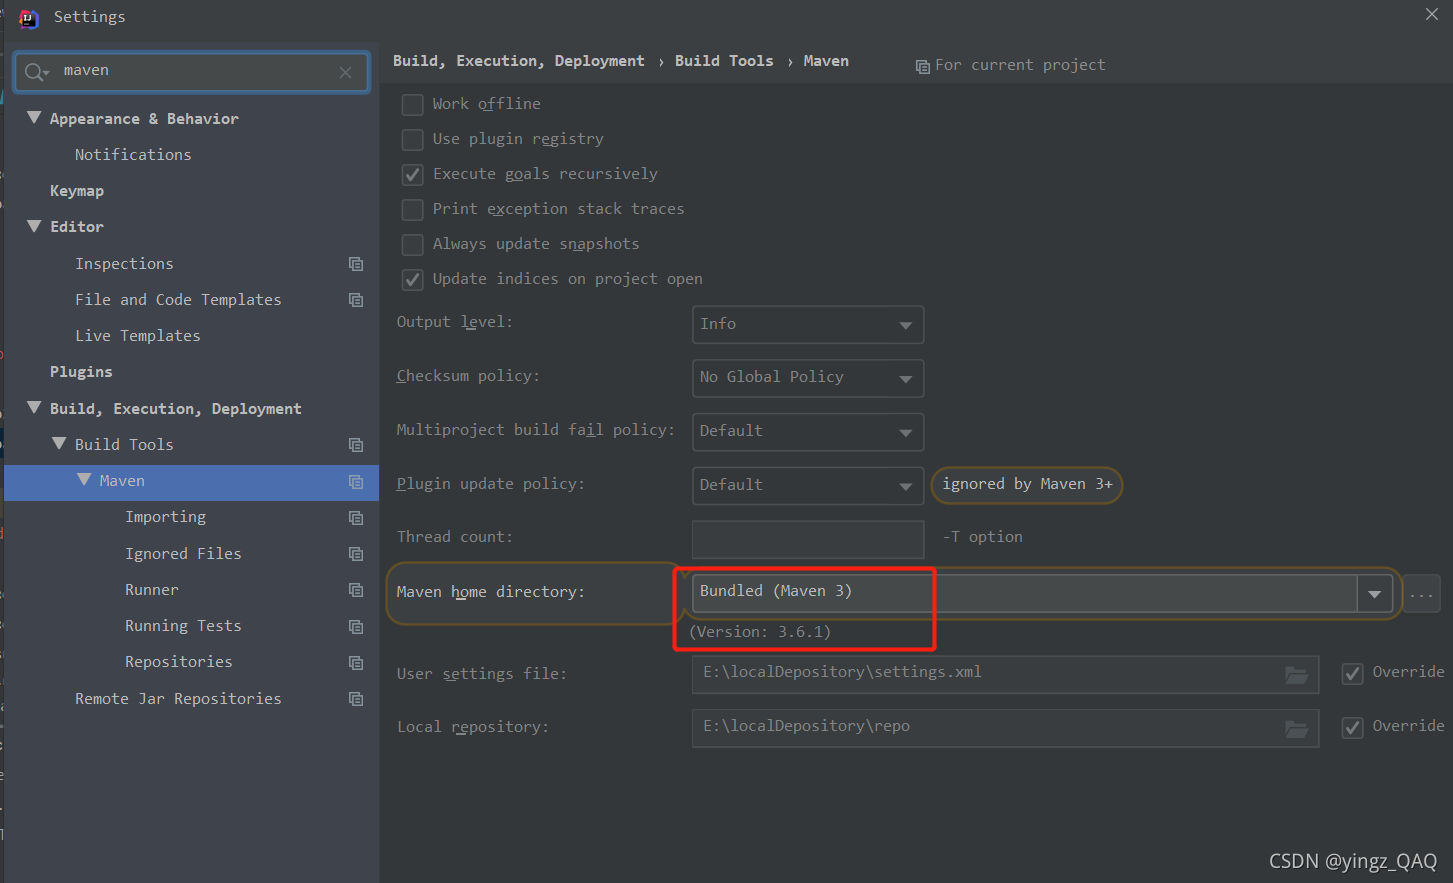
Task: Clear the maven search text with the X icon
Action: 345,72
